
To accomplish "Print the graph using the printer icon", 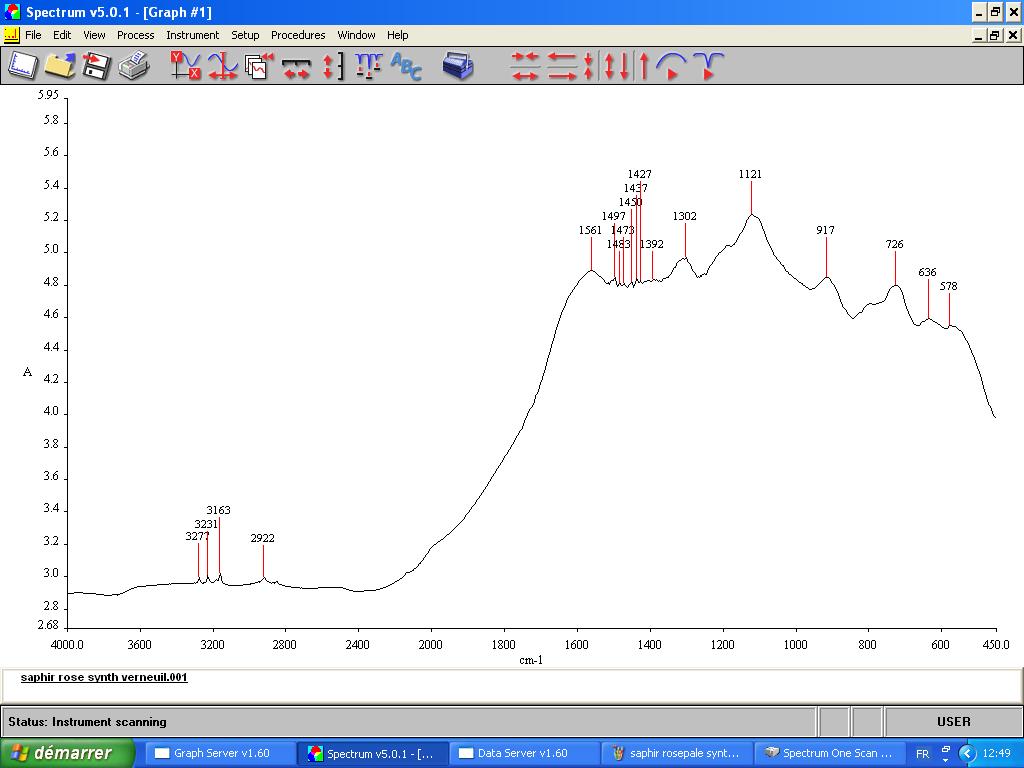I will tap(133, 66).
